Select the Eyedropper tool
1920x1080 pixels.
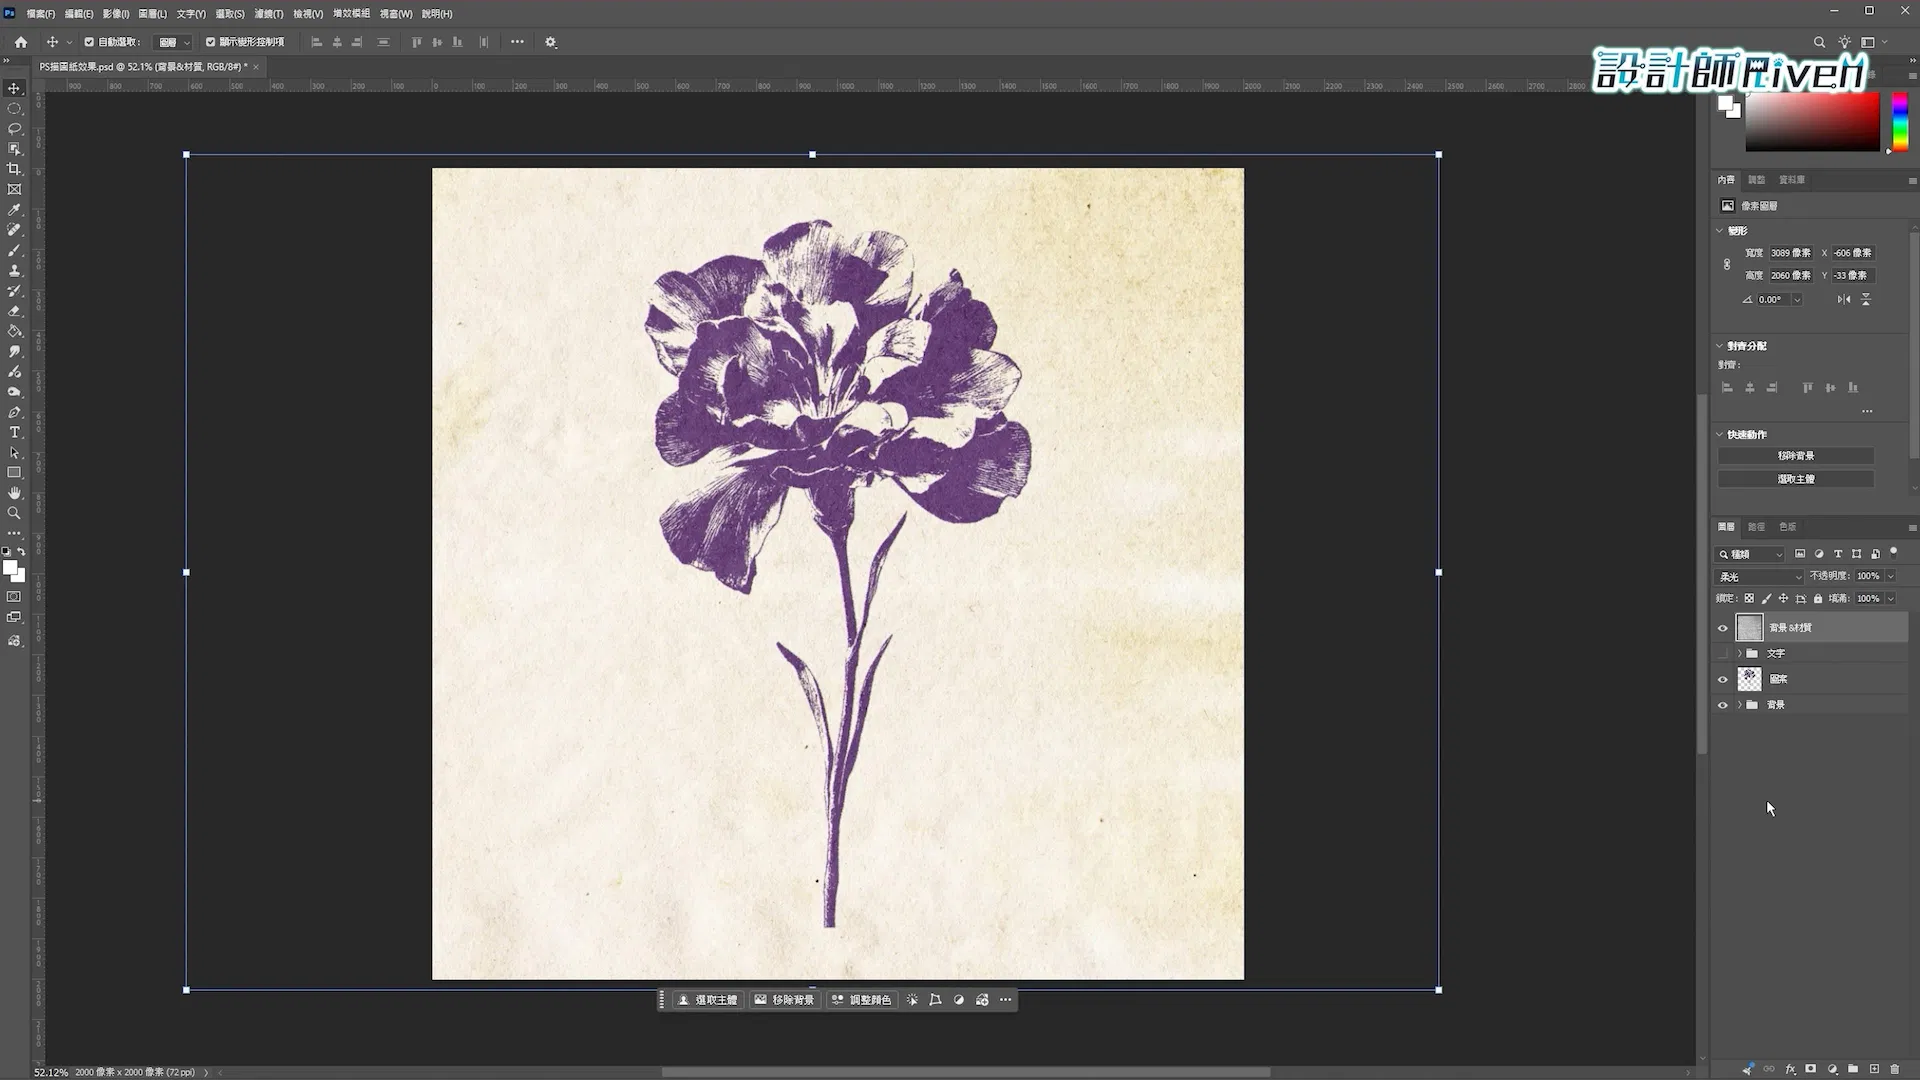tap(14, 210)
